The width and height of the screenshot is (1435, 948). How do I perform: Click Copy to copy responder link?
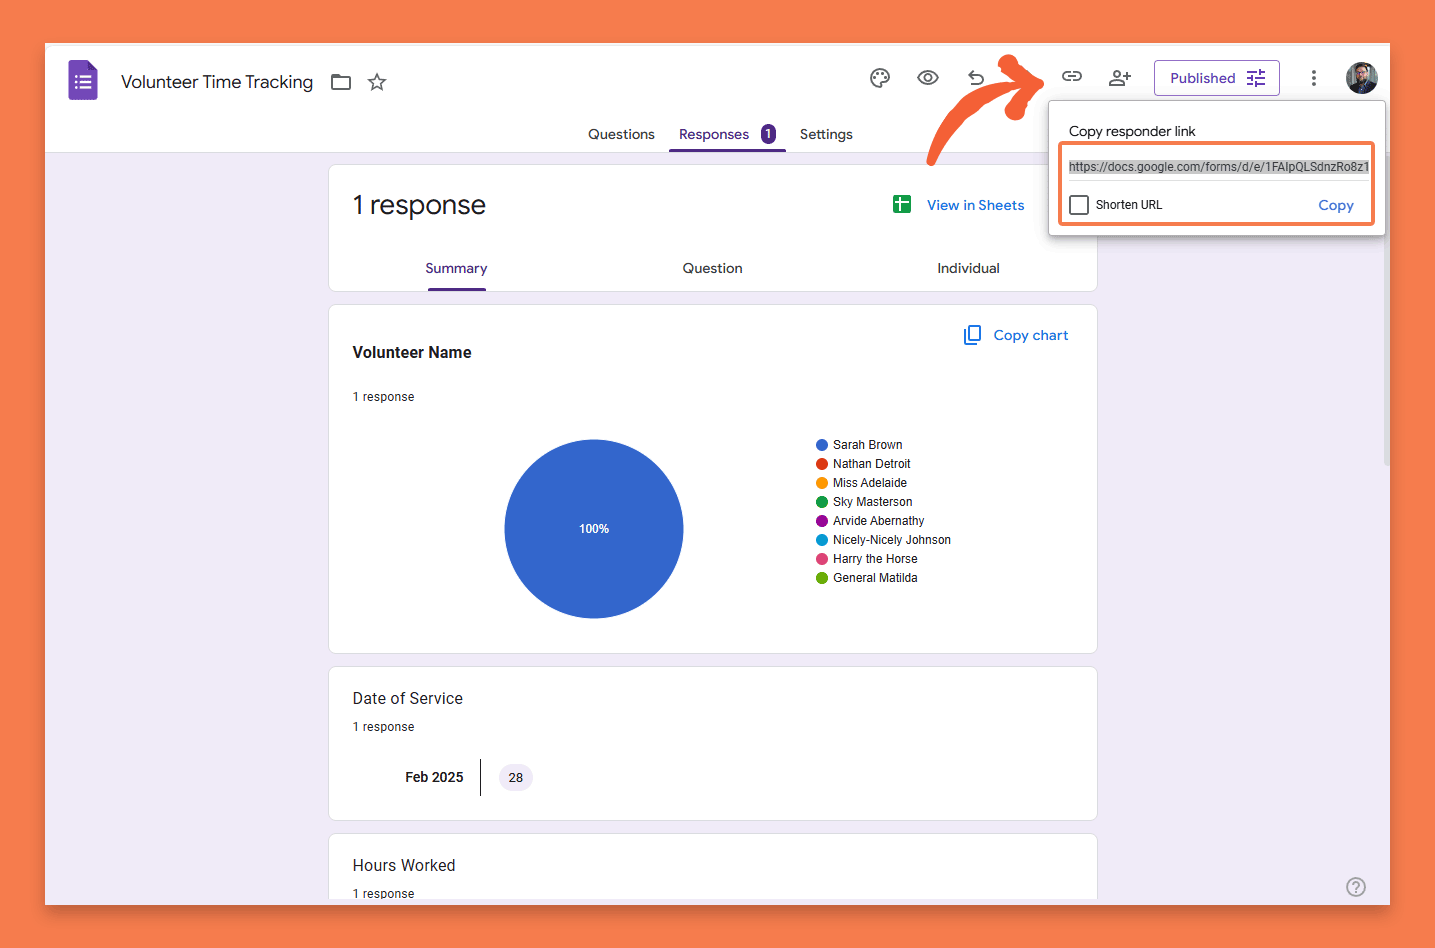[1335, 205]
